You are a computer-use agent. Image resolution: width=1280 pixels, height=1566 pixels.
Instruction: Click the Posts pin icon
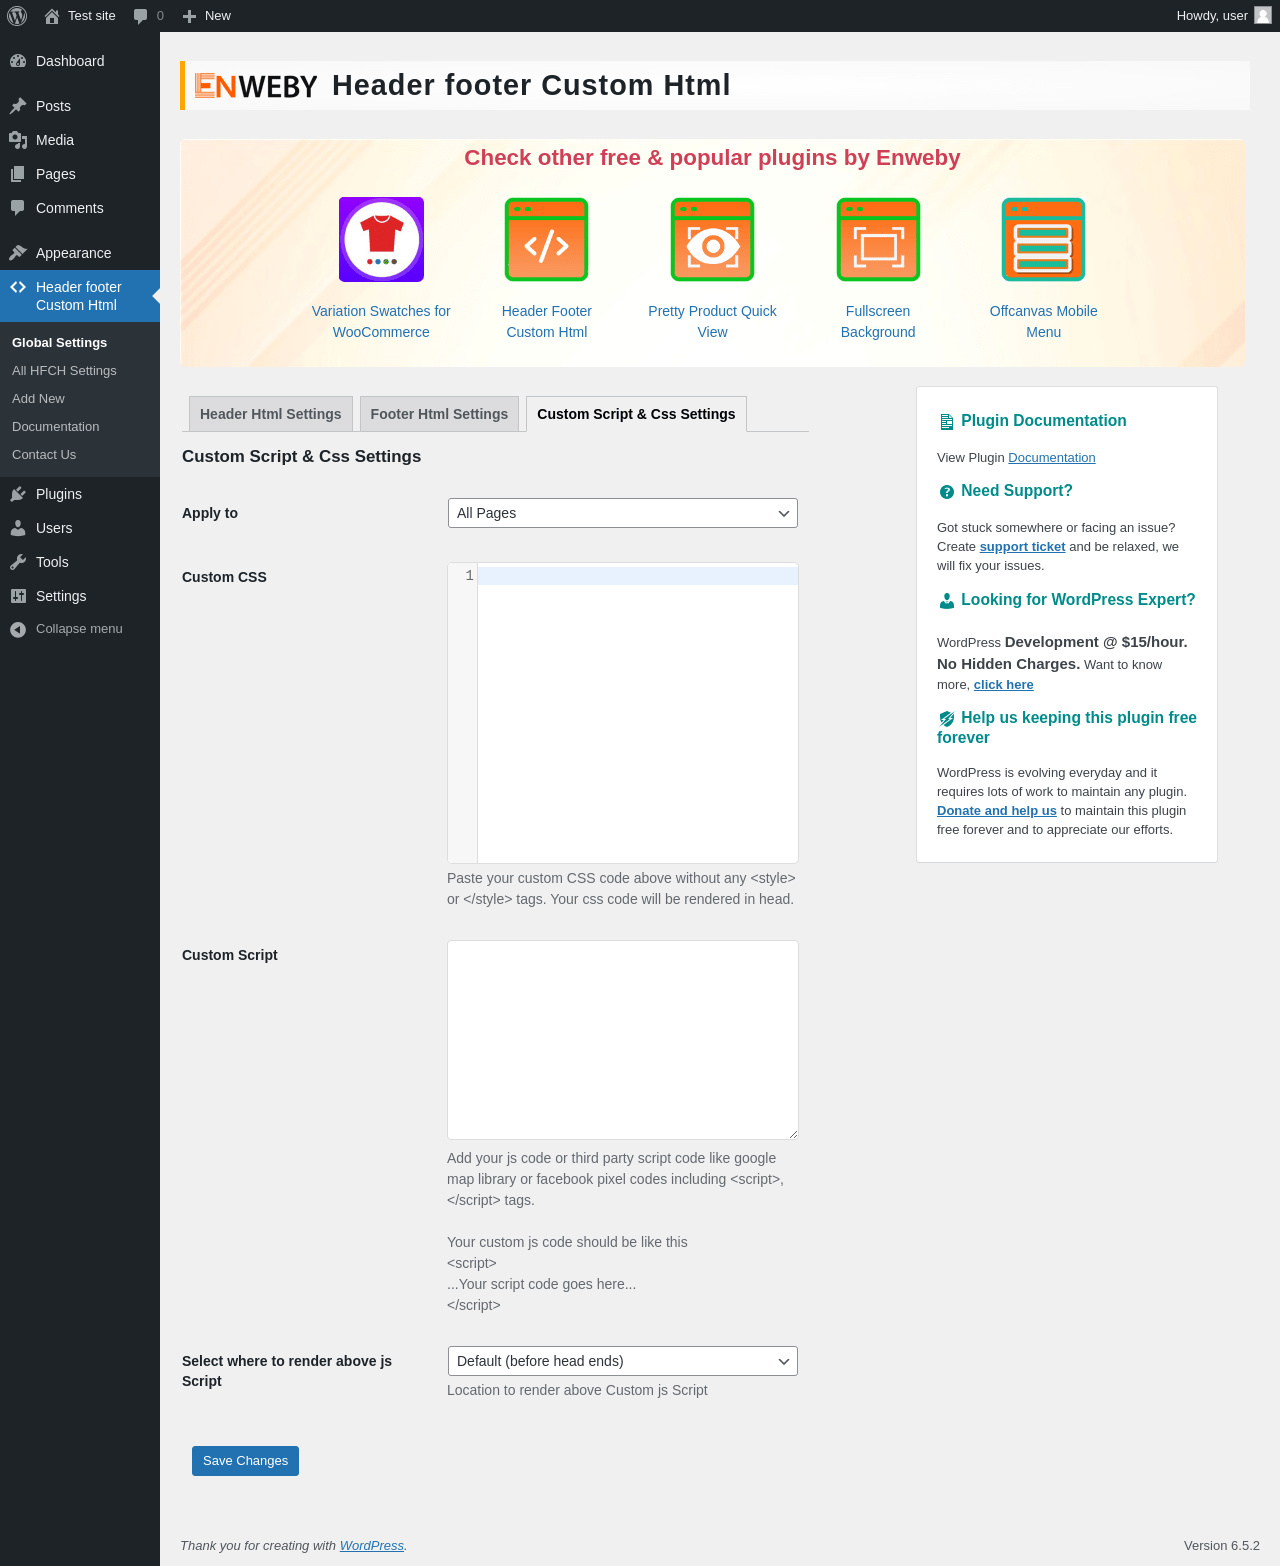pyautogui.click(x=18, y=106)
